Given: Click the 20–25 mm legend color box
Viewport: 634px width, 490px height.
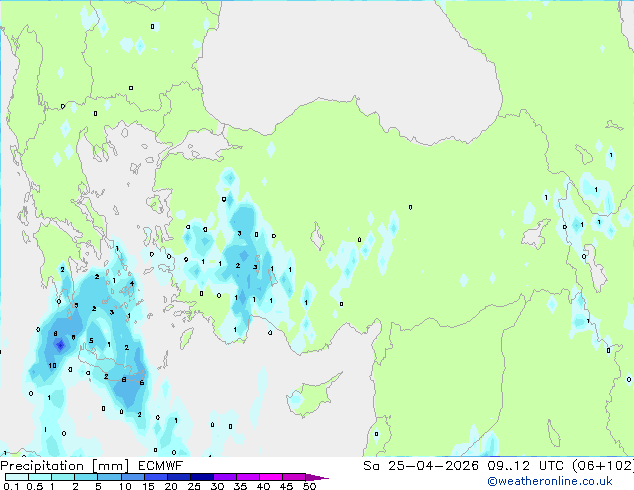Looking at the screenshot, I should point(178,477).
